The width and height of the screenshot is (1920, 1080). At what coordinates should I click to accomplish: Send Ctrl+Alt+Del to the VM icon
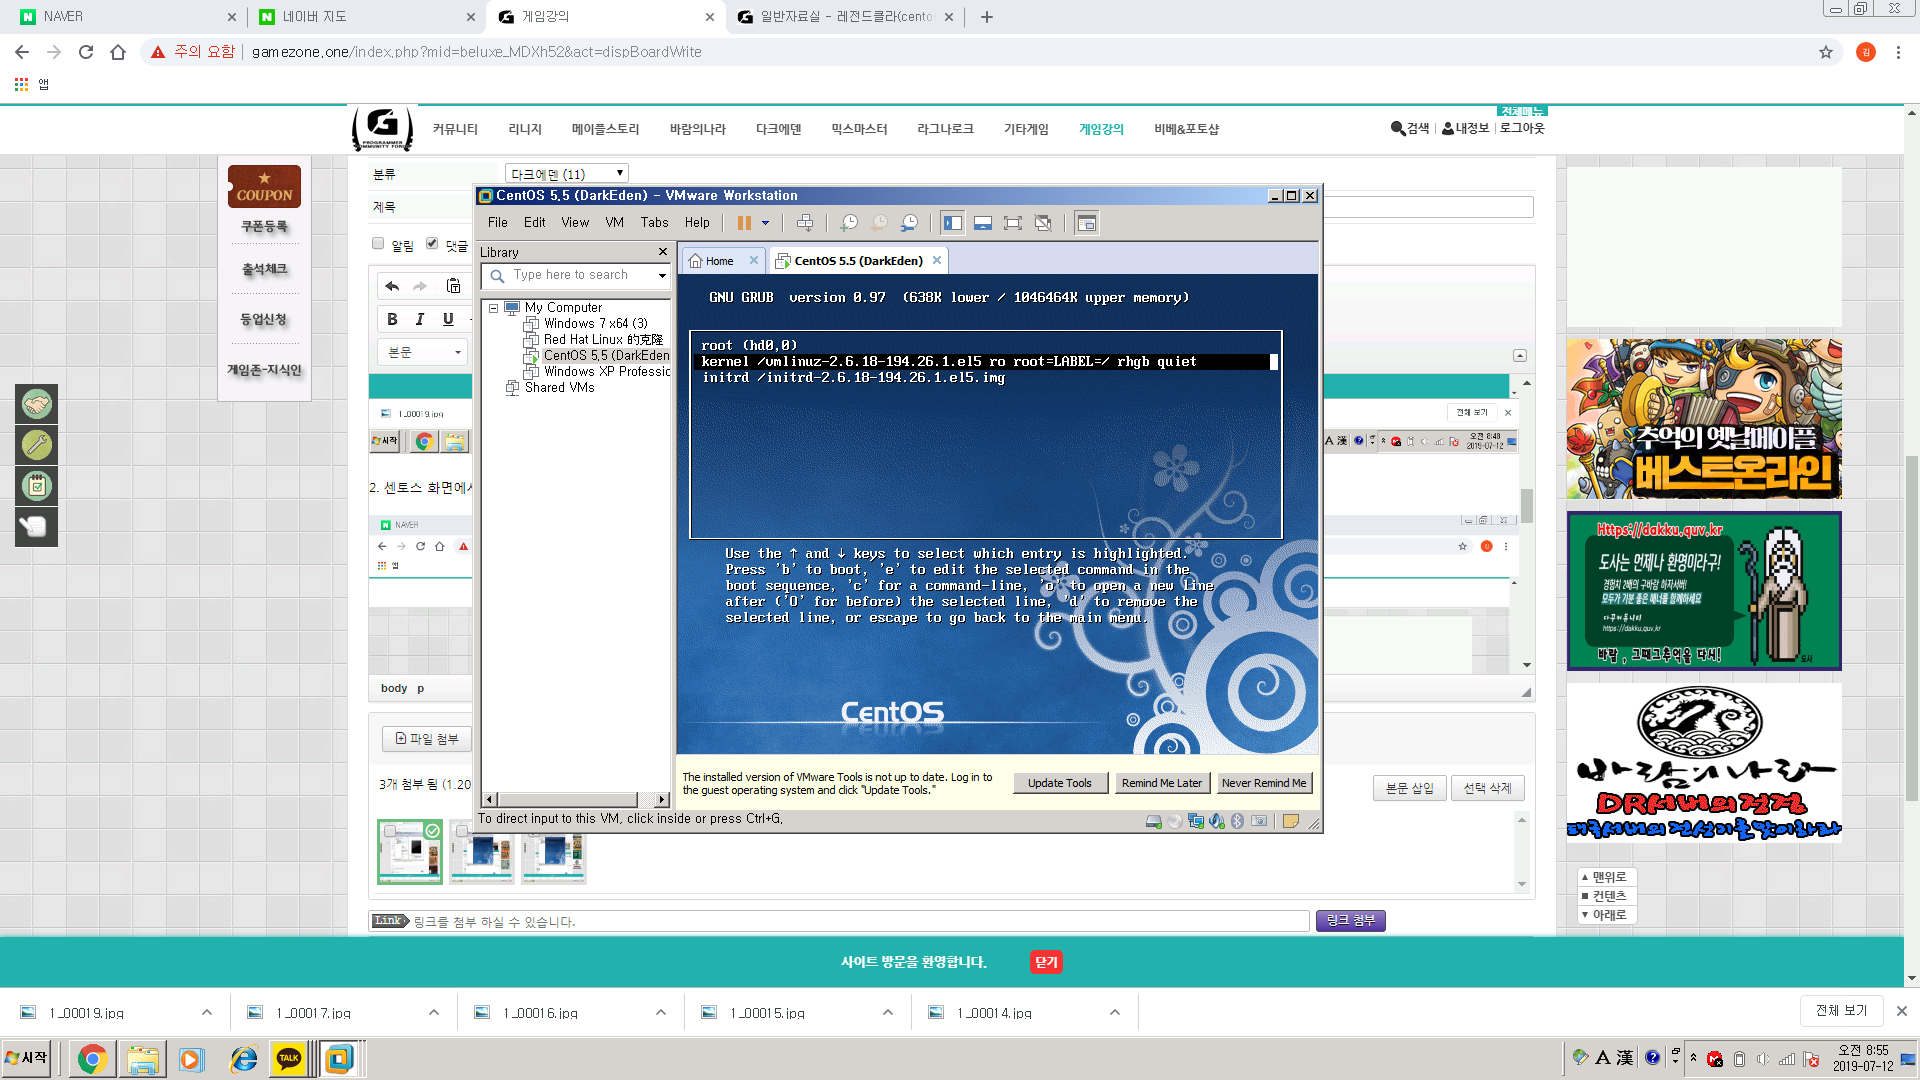[805, 223]
